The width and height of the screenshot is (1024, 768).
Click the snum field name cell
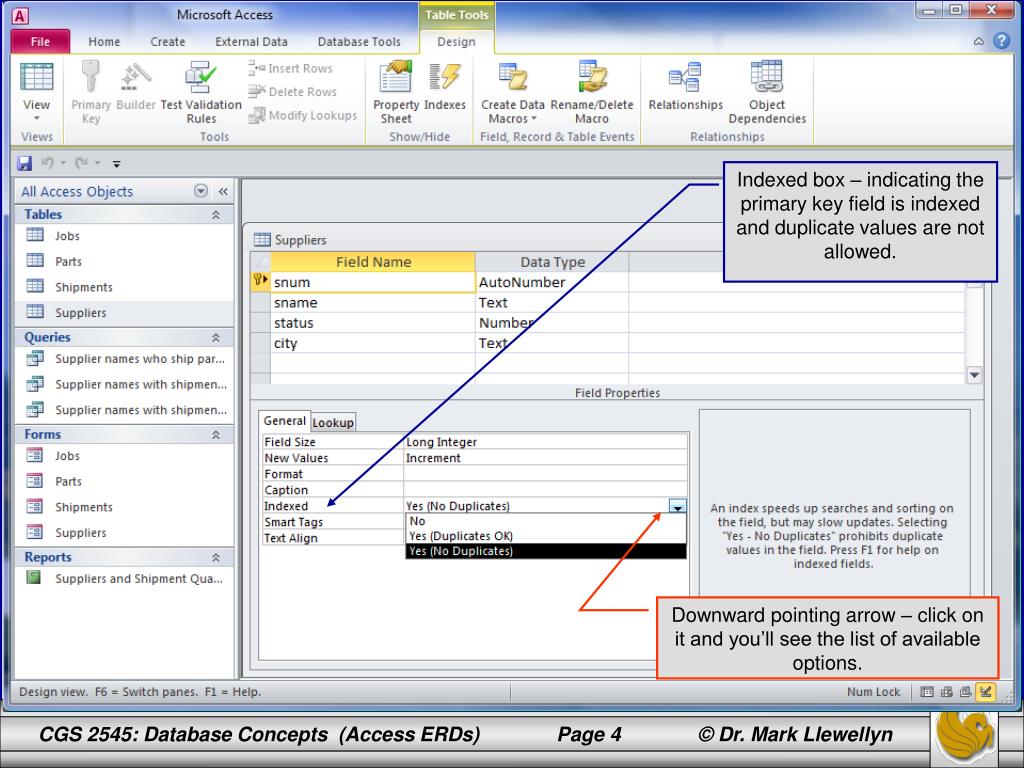point(373,282)
